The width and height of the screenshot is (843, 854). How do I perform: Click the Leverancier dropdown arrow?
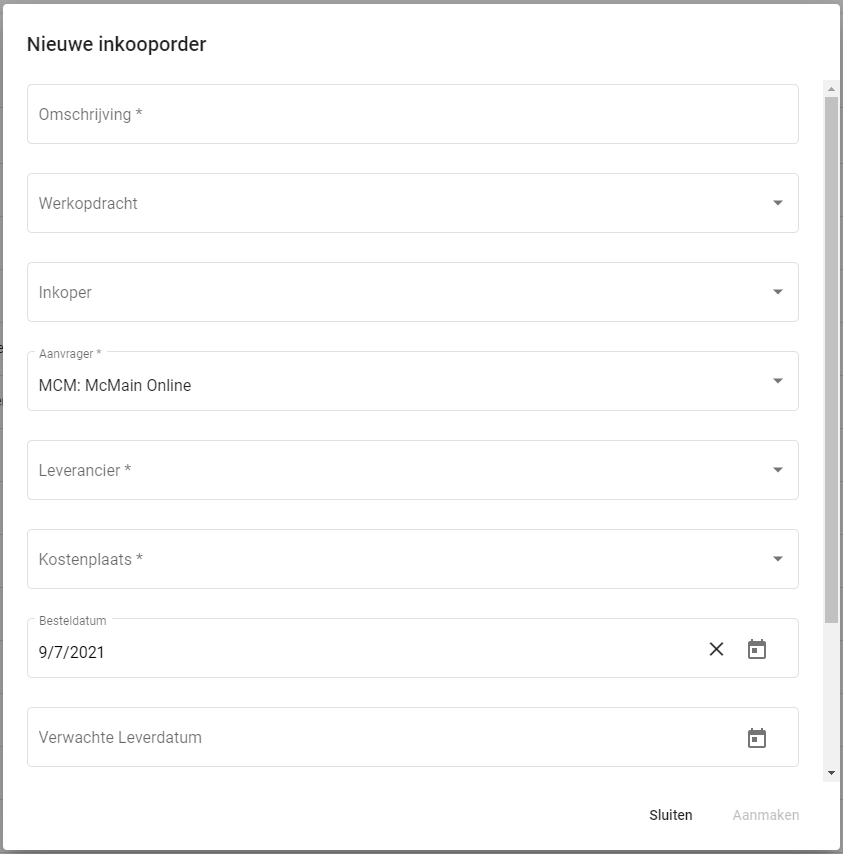point(778,470)
